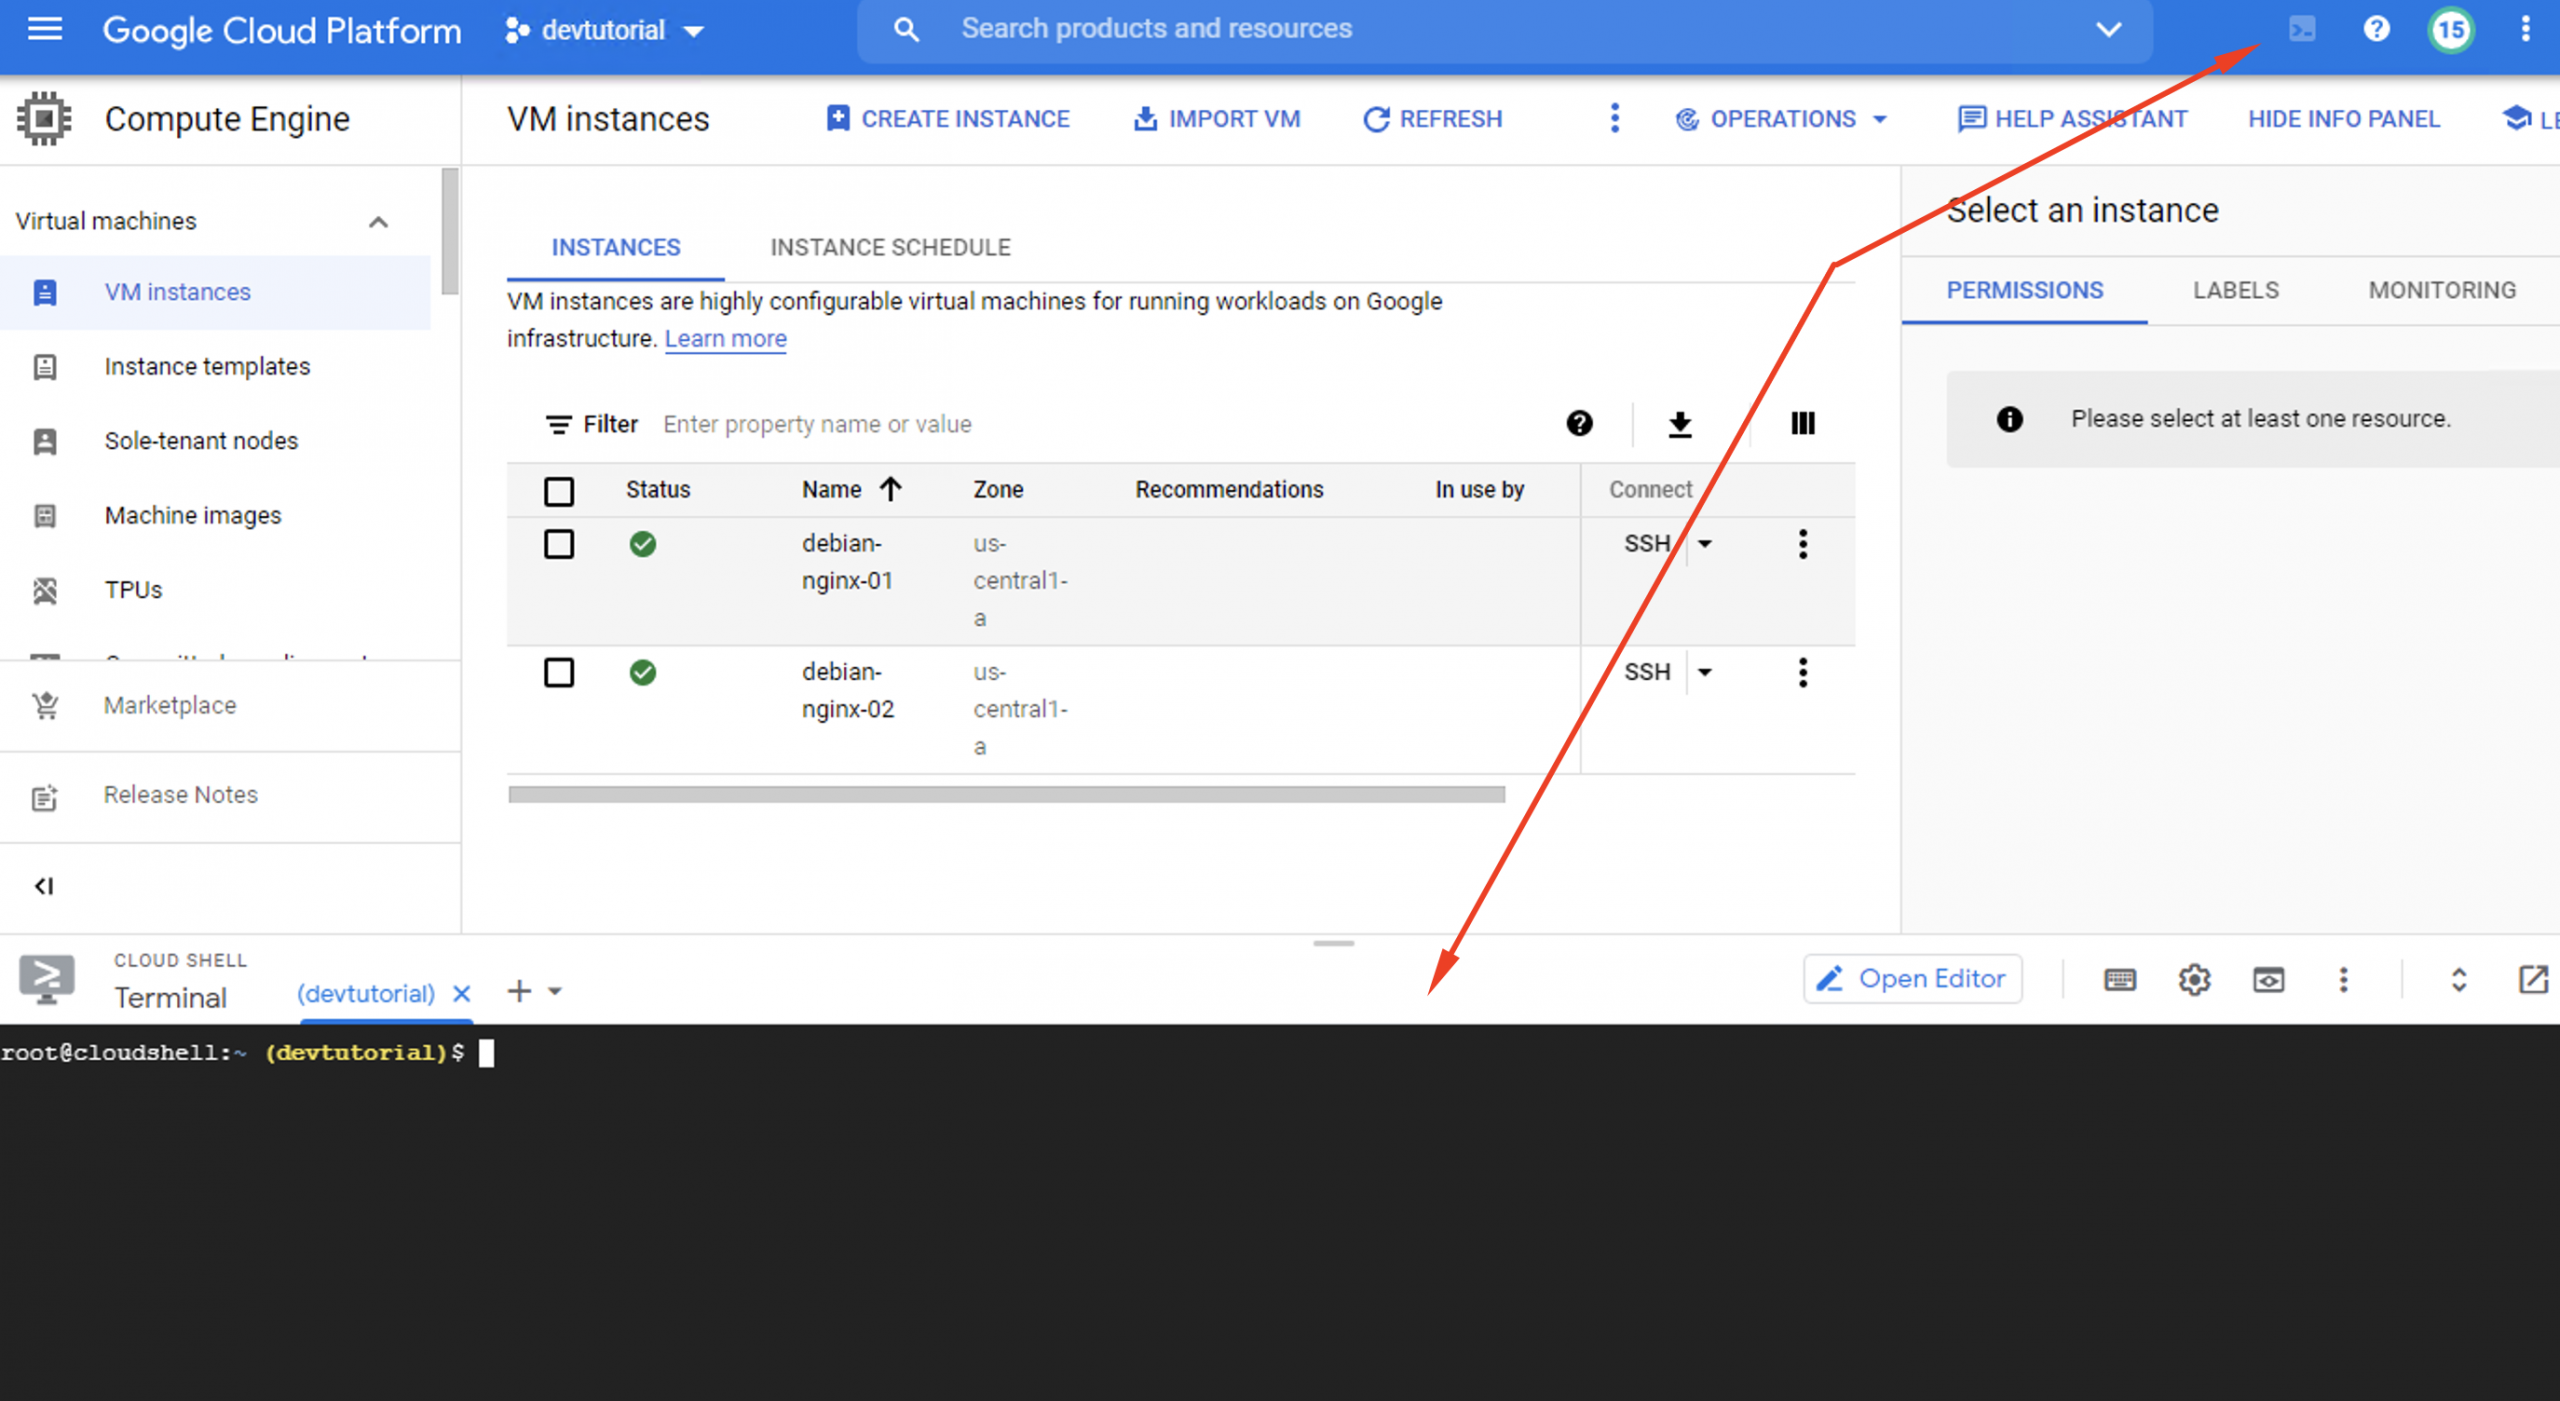Refresh the VM instances list
Screen dimensions: 2560x1401
click(1432, 119)
